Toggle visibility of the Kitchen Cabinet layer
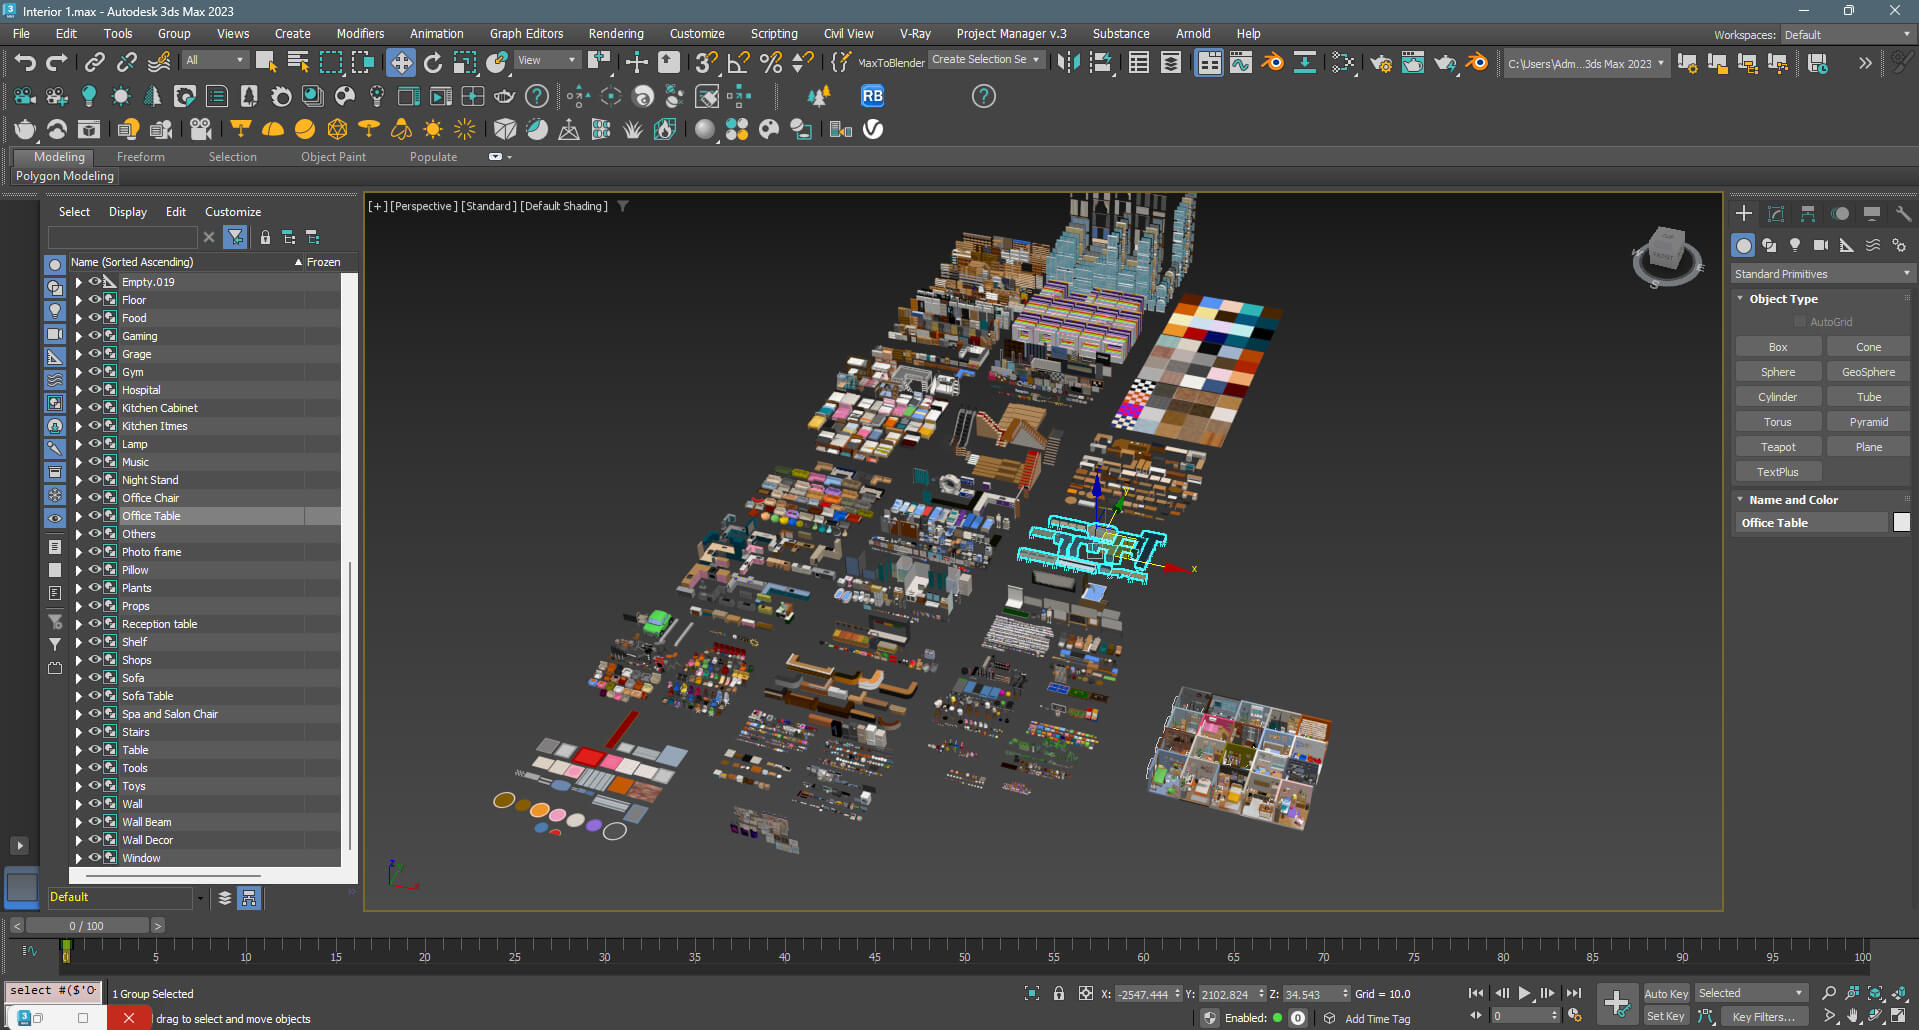1919x1030 pixels. pyautogui.click(x=95, y=408)
